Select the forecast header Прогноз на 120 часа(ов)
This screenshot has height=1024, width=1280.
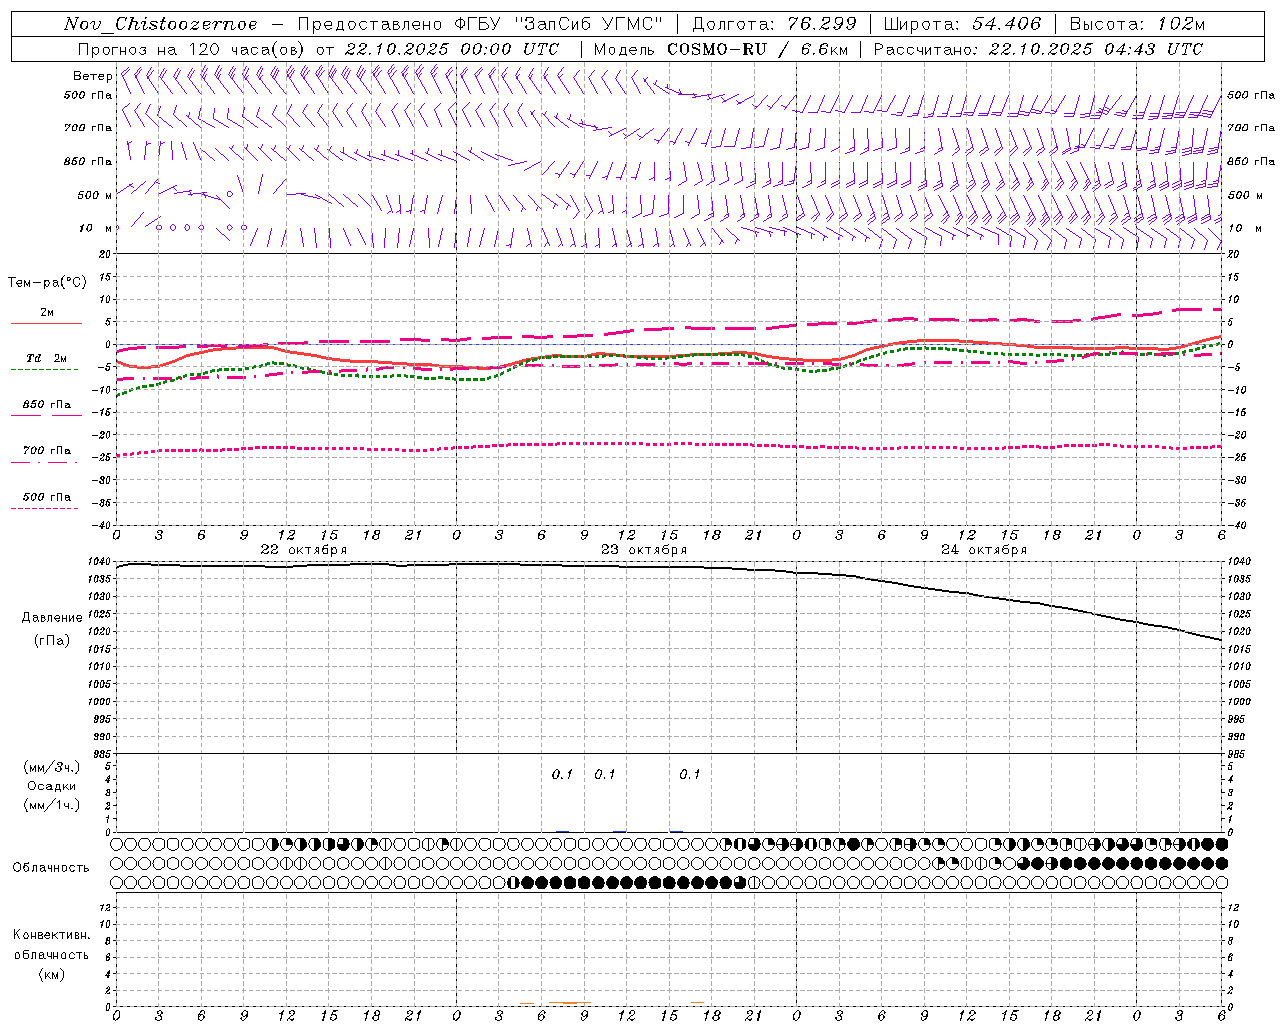coord(192,49)
